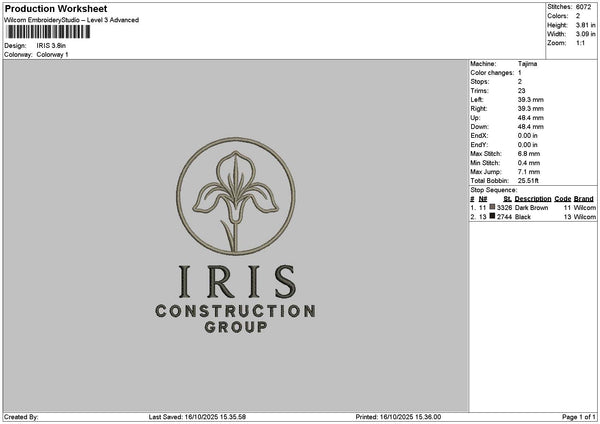Click 'Last Saved: 16/10/2025 15.35.58' footer
This screenshot has width=600, height=424.
[197, 417]
